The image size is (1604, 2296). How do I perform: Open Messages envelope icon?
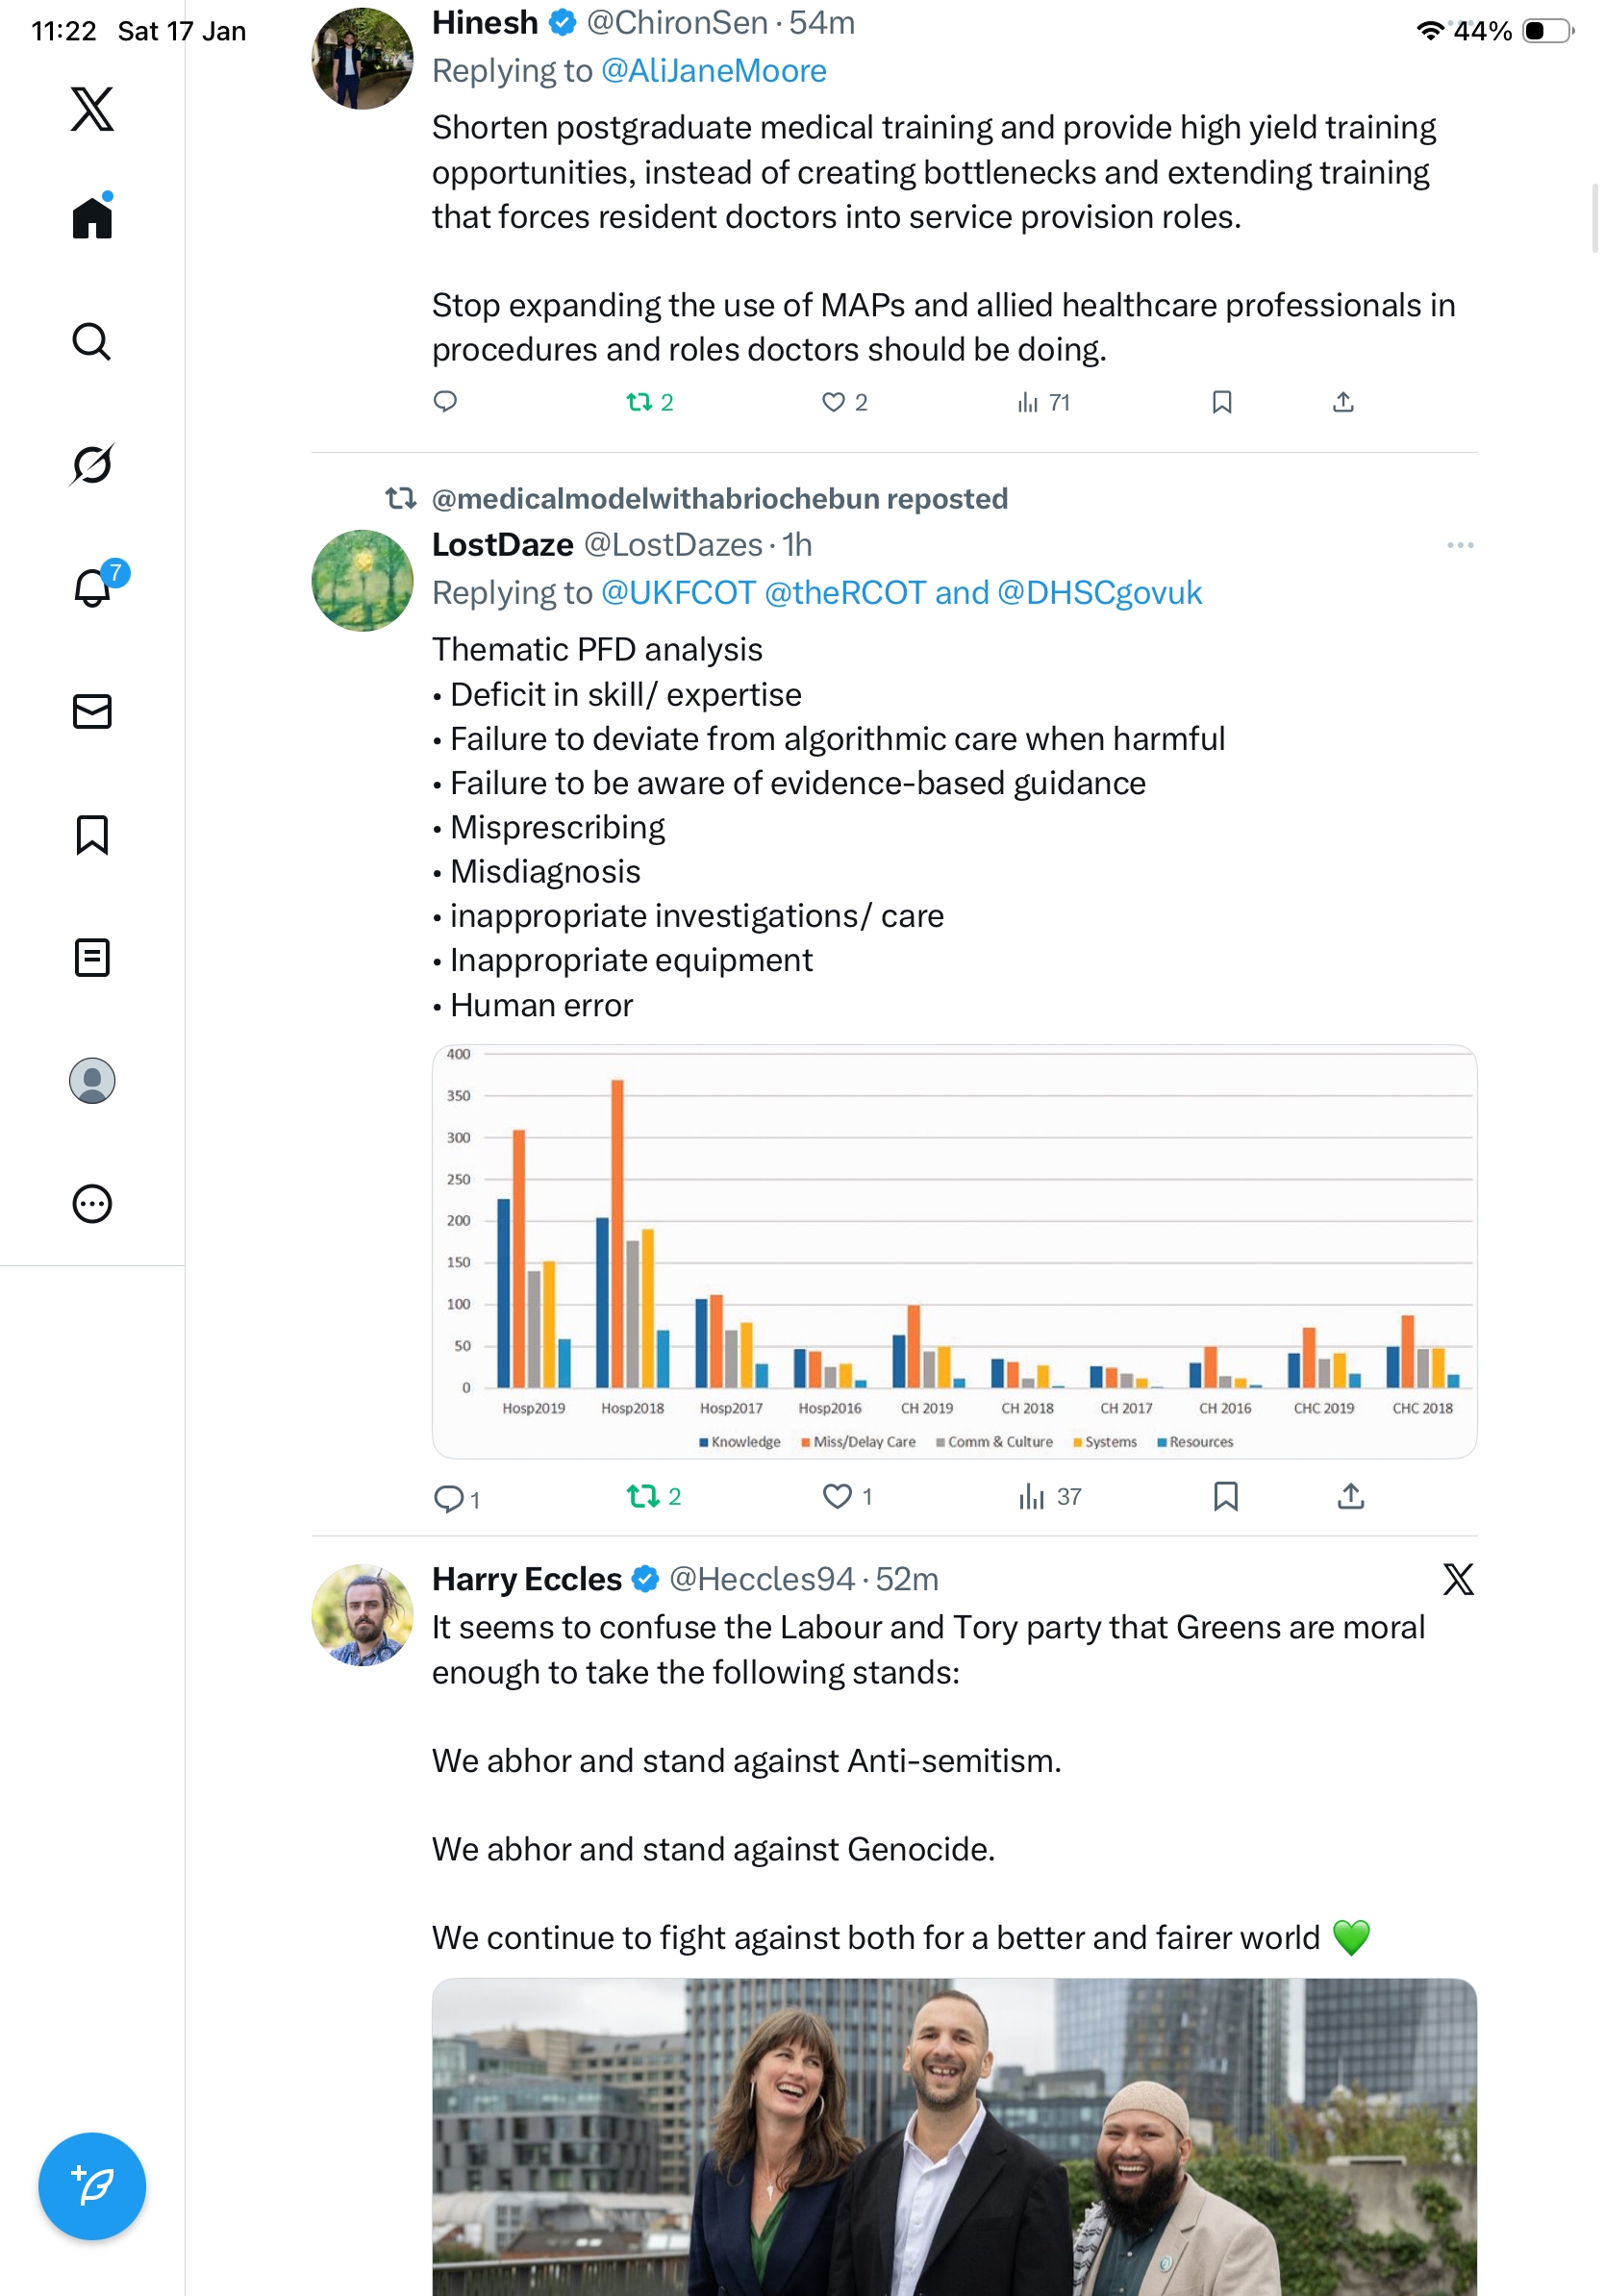(x=92, y=711)
